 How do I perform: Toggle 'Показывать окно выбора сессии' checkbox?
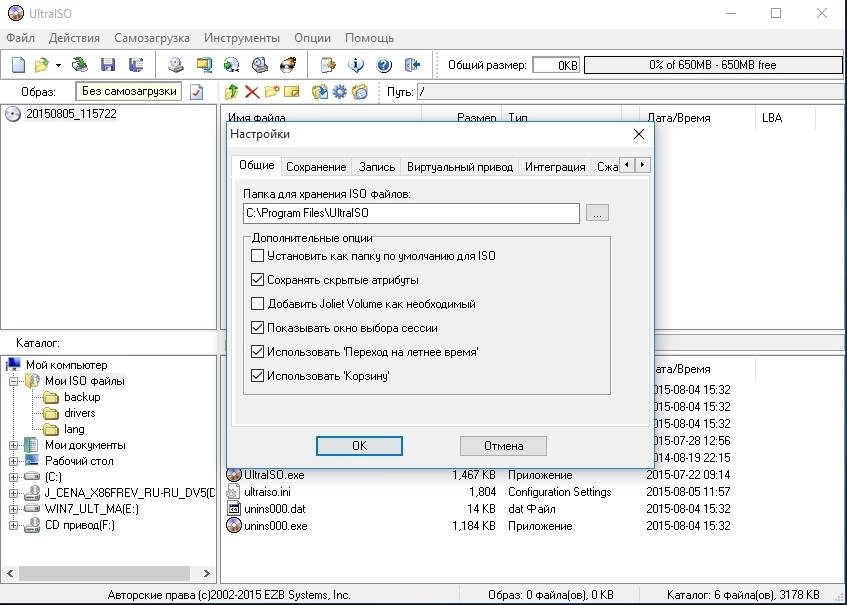(x=258, y=328)
